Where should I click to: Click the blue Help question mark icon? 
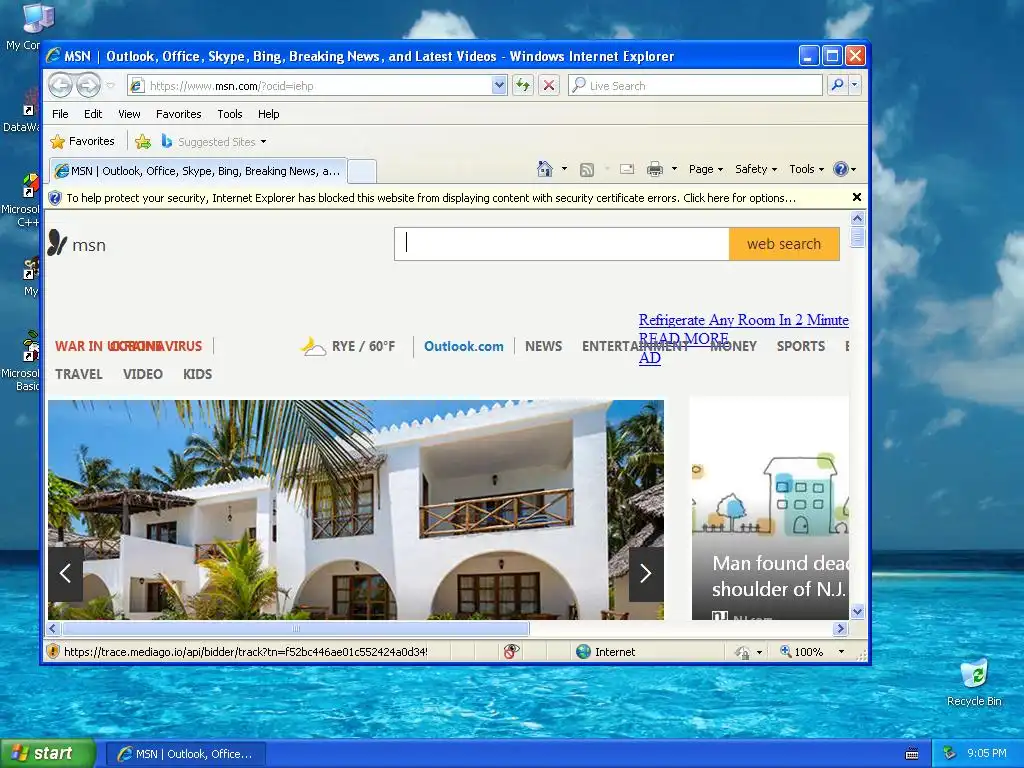(840, 169)
